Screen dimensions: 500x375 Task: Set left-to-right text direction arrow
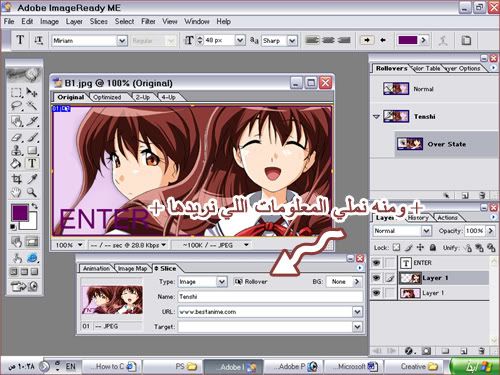coord(367,40)
